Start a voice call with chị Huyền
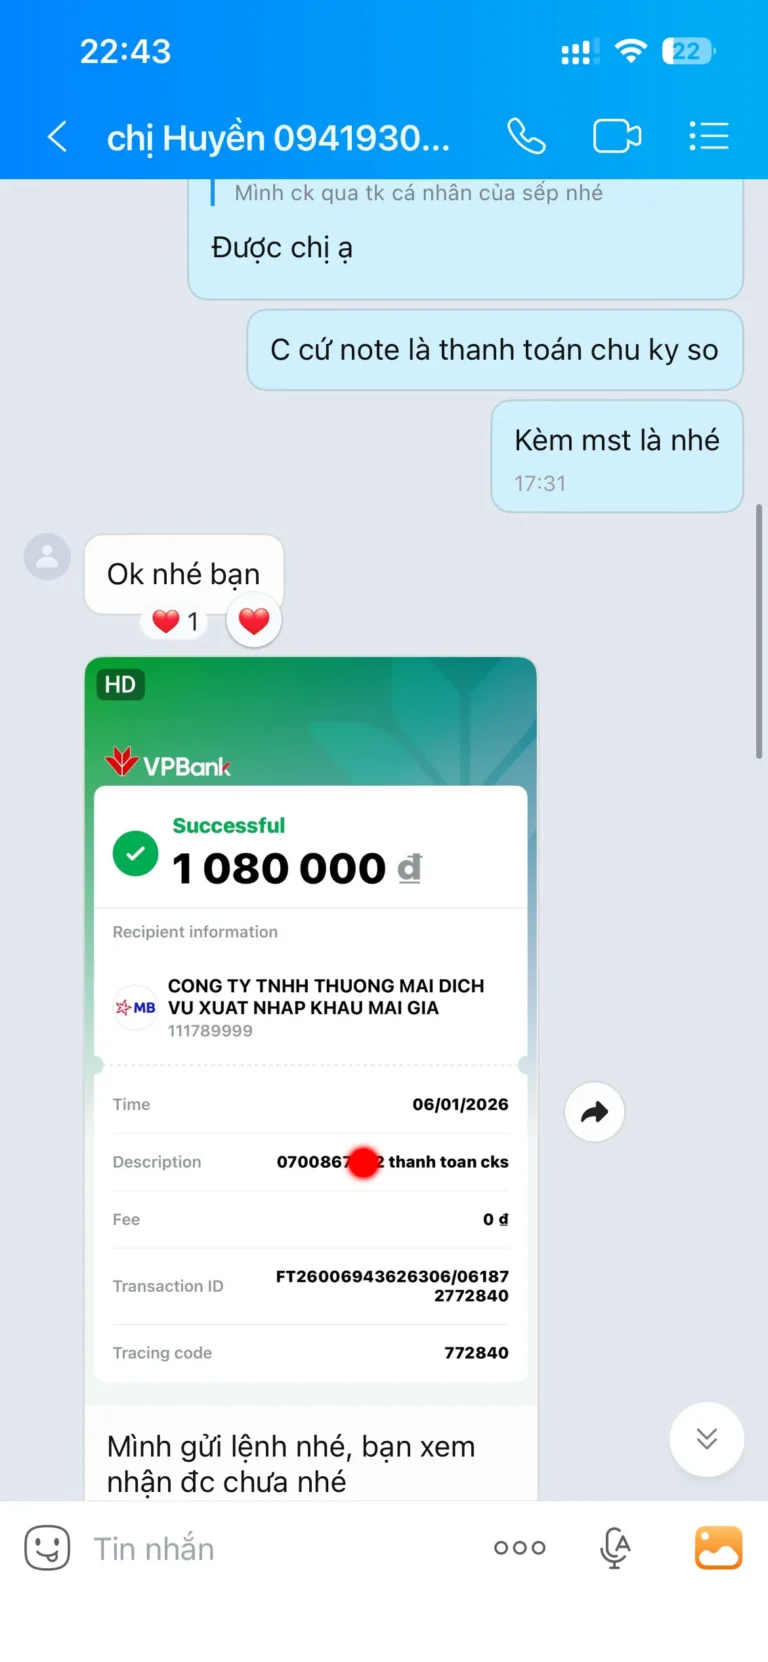This screenshot has width=768, height=1662. click(526, 136)
